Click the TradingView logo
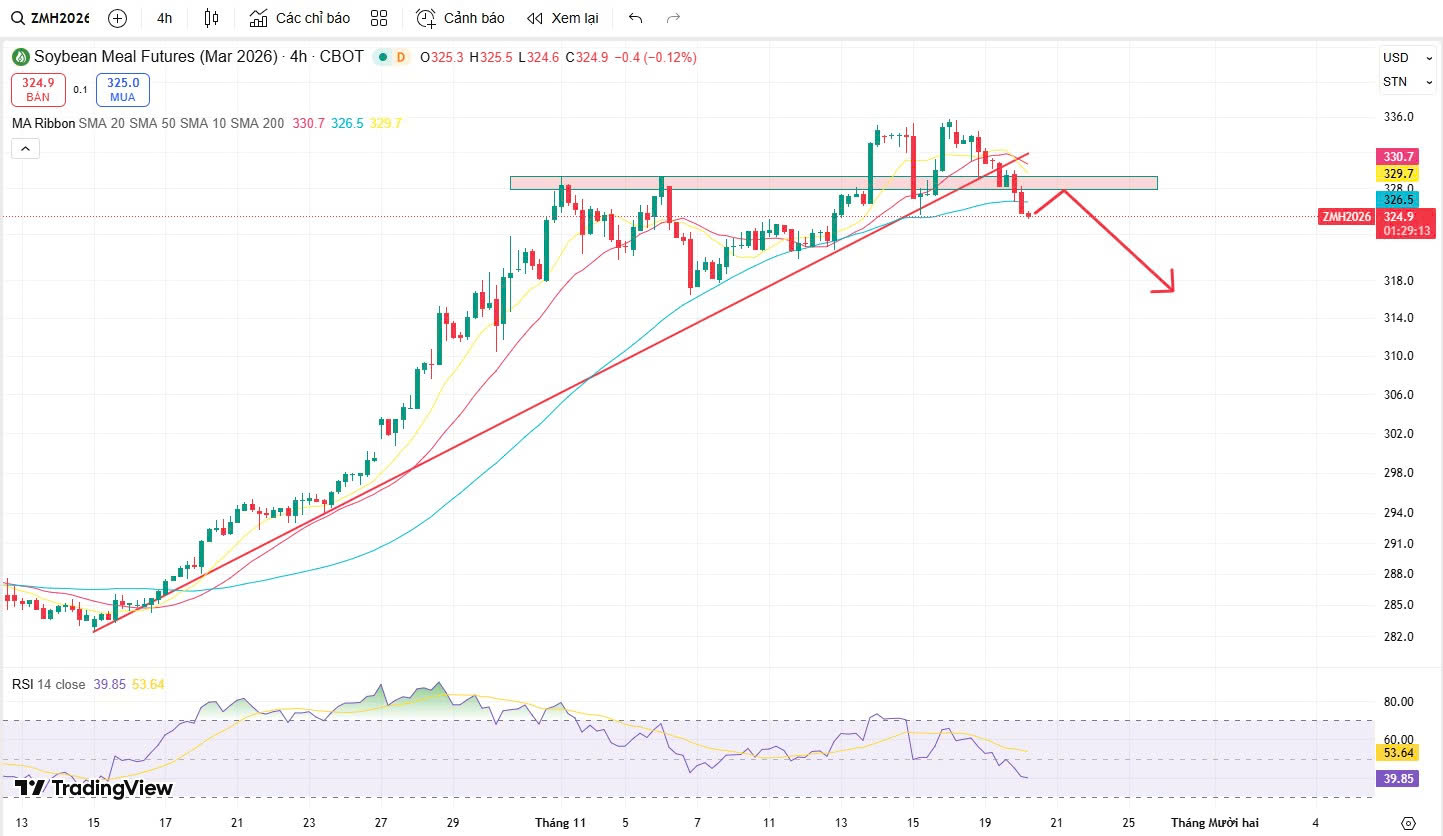This screenshot has height=836, width=1443. coord(95,788)
